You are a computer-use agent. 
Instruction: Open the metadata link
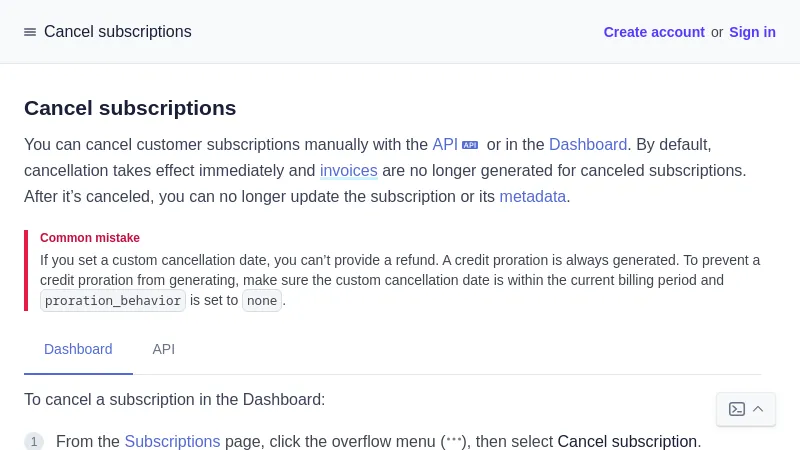532,196
